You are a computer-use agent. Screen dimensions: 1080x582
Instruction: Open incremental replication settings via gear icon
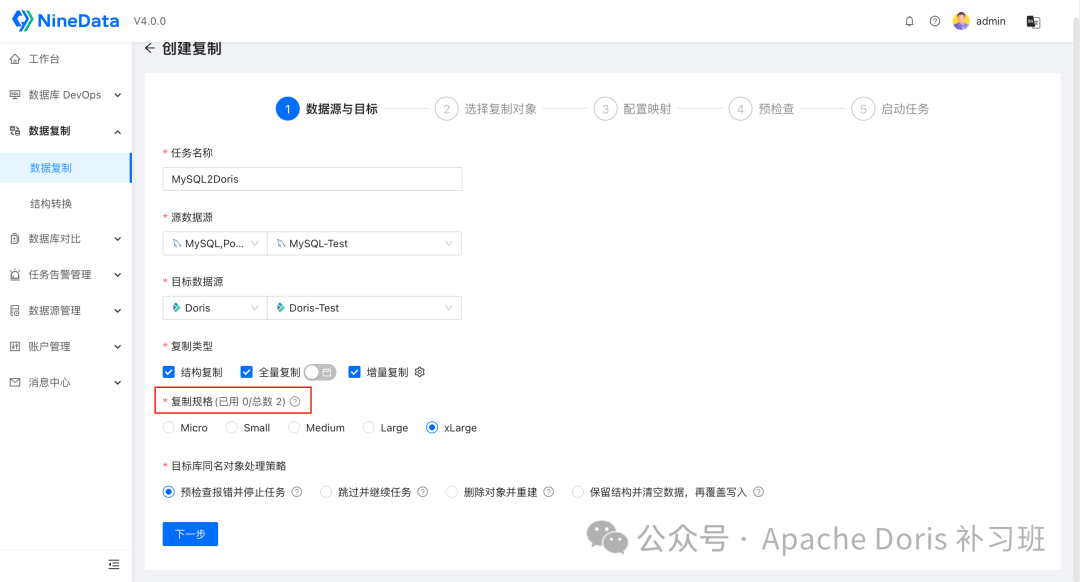click(x=419, y=371)
